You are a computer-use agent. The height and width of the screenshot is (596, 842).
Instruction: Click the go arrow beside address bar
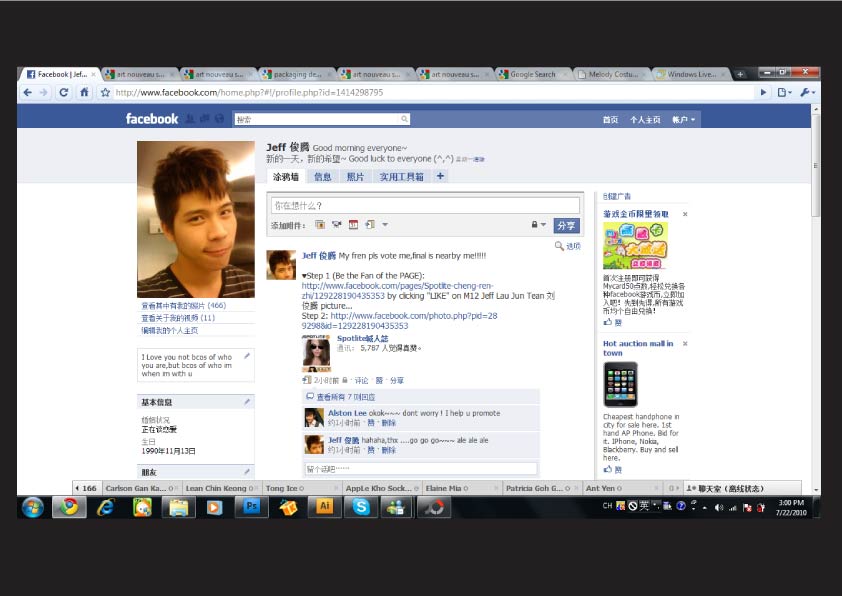point(763,92)
